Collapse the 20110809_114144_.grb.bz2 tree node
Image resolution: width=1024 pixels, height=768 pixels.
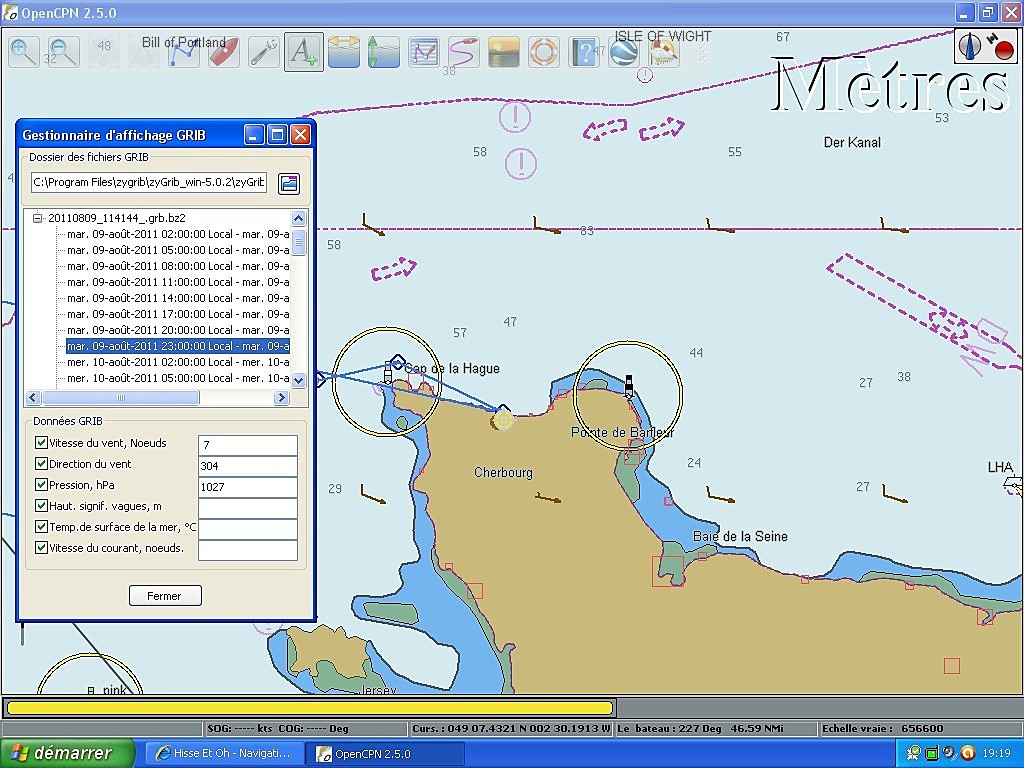coord(38,218)
